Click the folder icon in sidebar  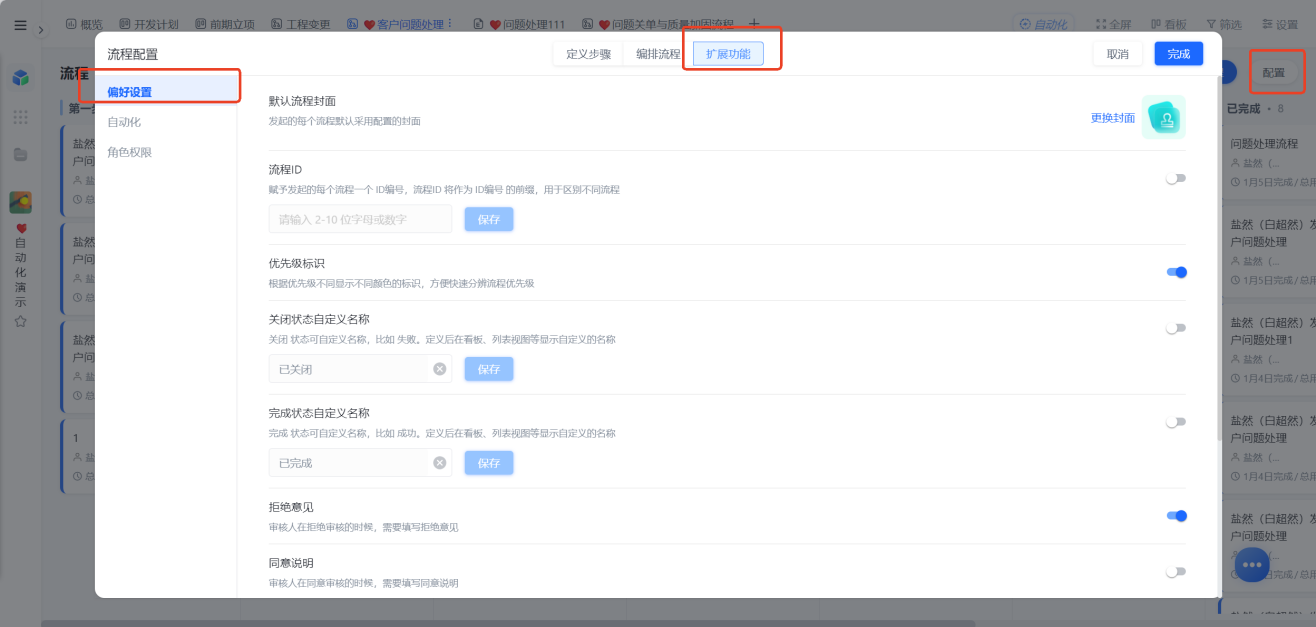[20, 154]
